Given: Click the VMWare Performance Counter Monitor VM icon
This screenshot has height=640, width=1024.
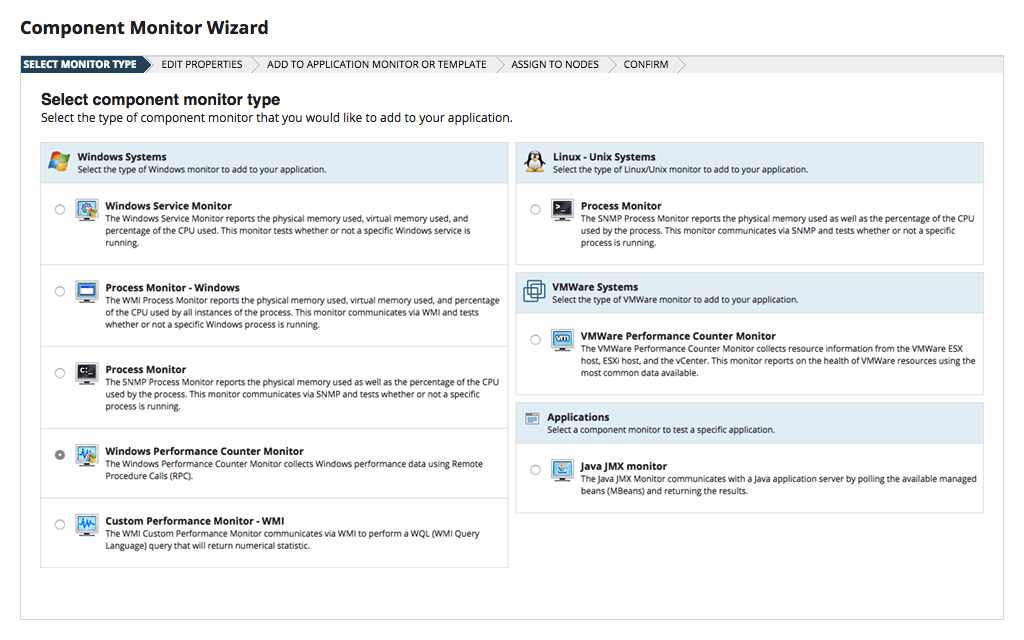Looking at the screenshot, I should [564, 340].
